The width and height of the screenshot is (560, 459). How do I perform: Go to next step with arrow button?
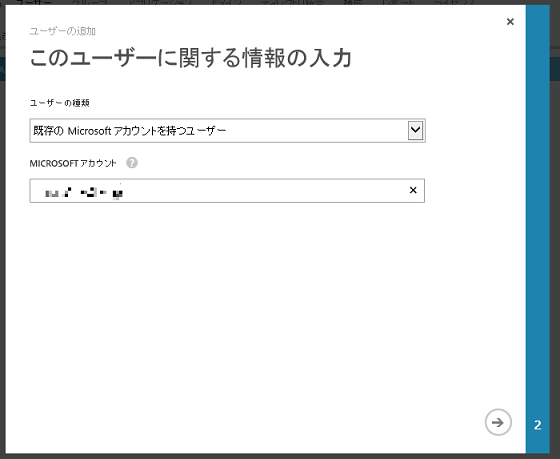[x=498, y=422]
